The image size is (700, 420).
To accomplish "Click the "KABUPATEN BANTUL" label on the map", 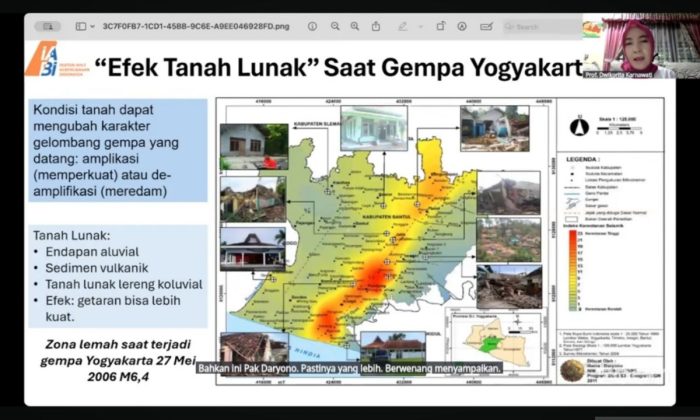I will [x=387, y=216].
